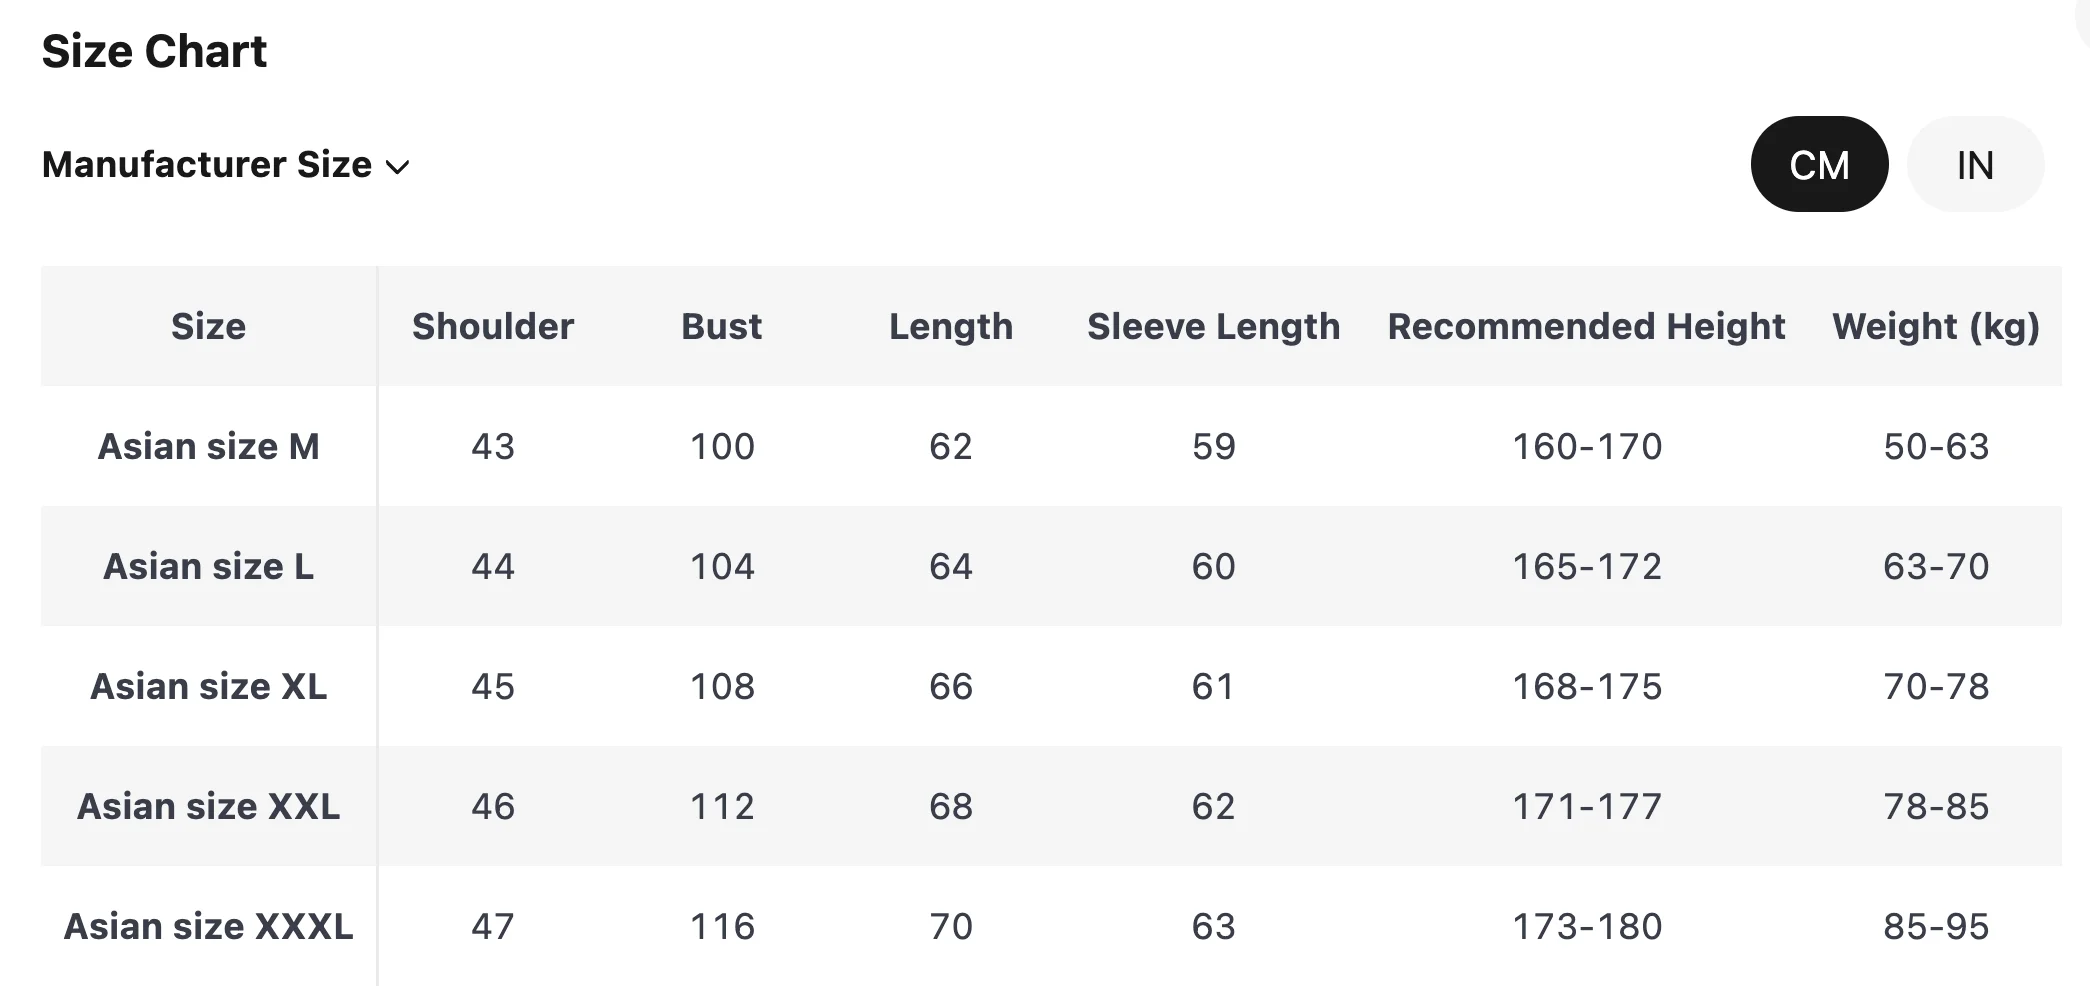The image size is (2090, 986).
Task: Click the Size Chart heading
Action: coord(154,51)
